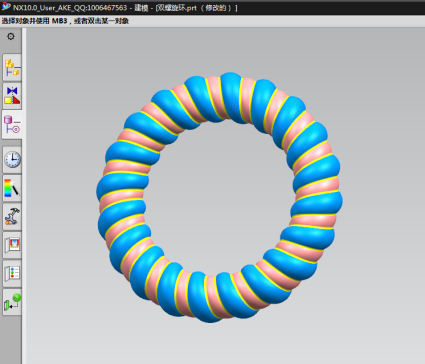Viewport: 425px width, 364px height.
Task: Open the color palette resource tab
Action: [x=12, y=188]
